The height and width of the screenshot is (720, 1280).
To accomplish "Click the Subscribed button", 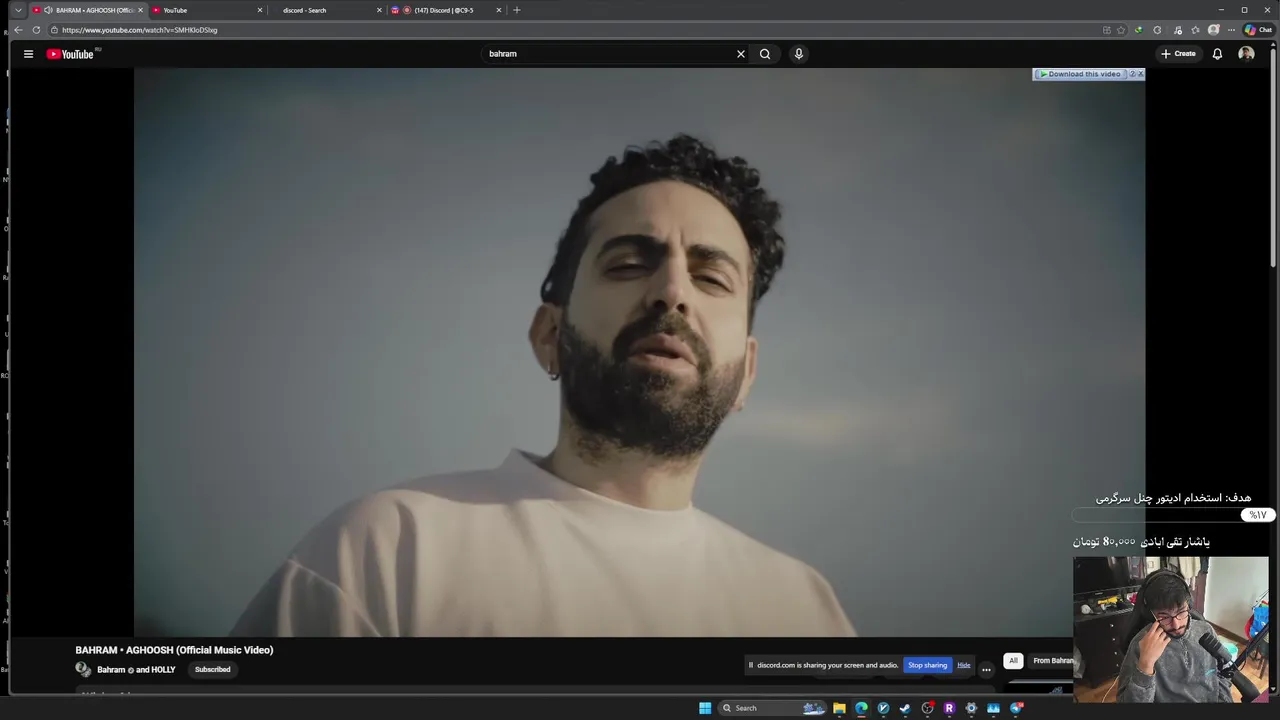I will coord(212,669).
